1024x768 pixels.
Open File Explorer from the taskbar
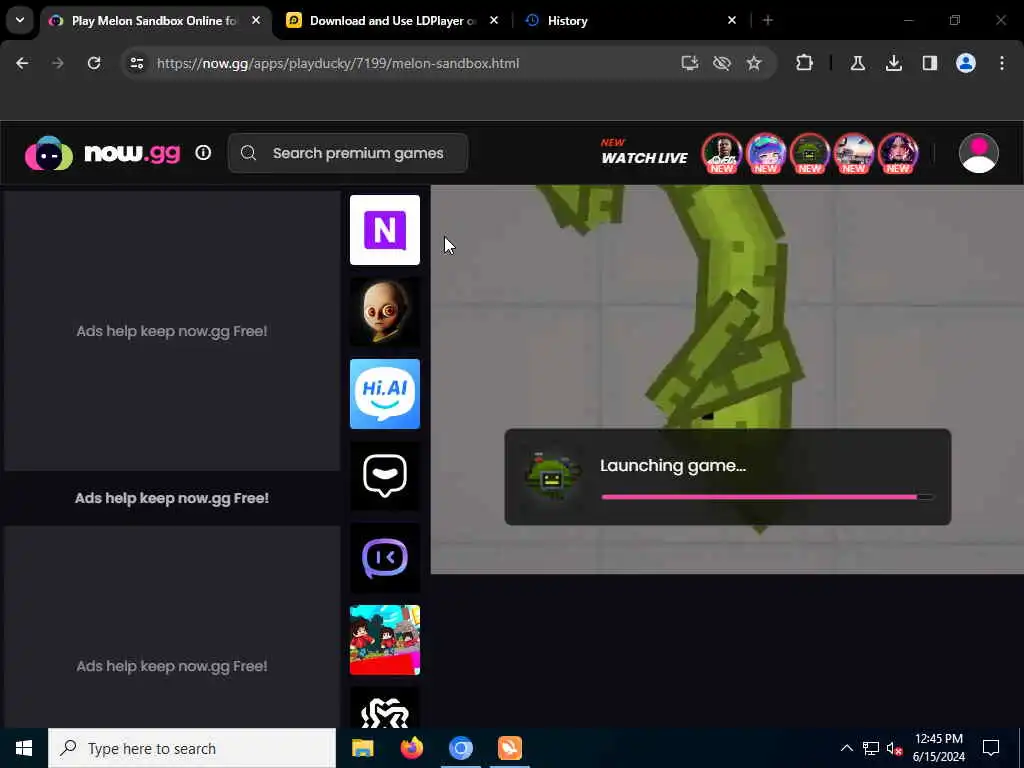tap(362, 748)
